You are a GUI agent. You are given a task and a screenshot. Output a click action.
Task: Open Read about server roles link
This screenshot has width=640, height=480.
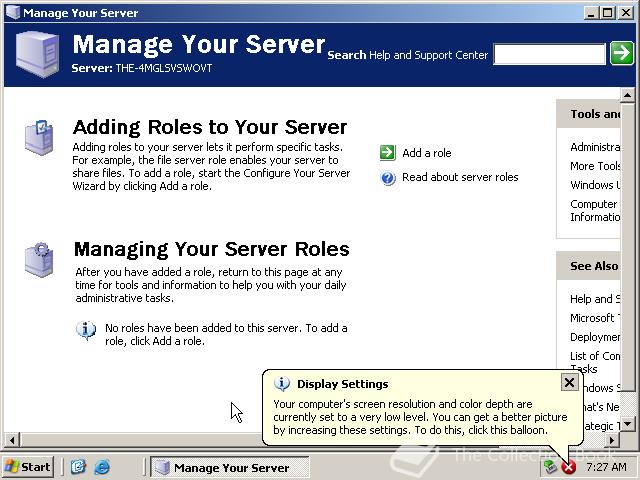[460, 177]
